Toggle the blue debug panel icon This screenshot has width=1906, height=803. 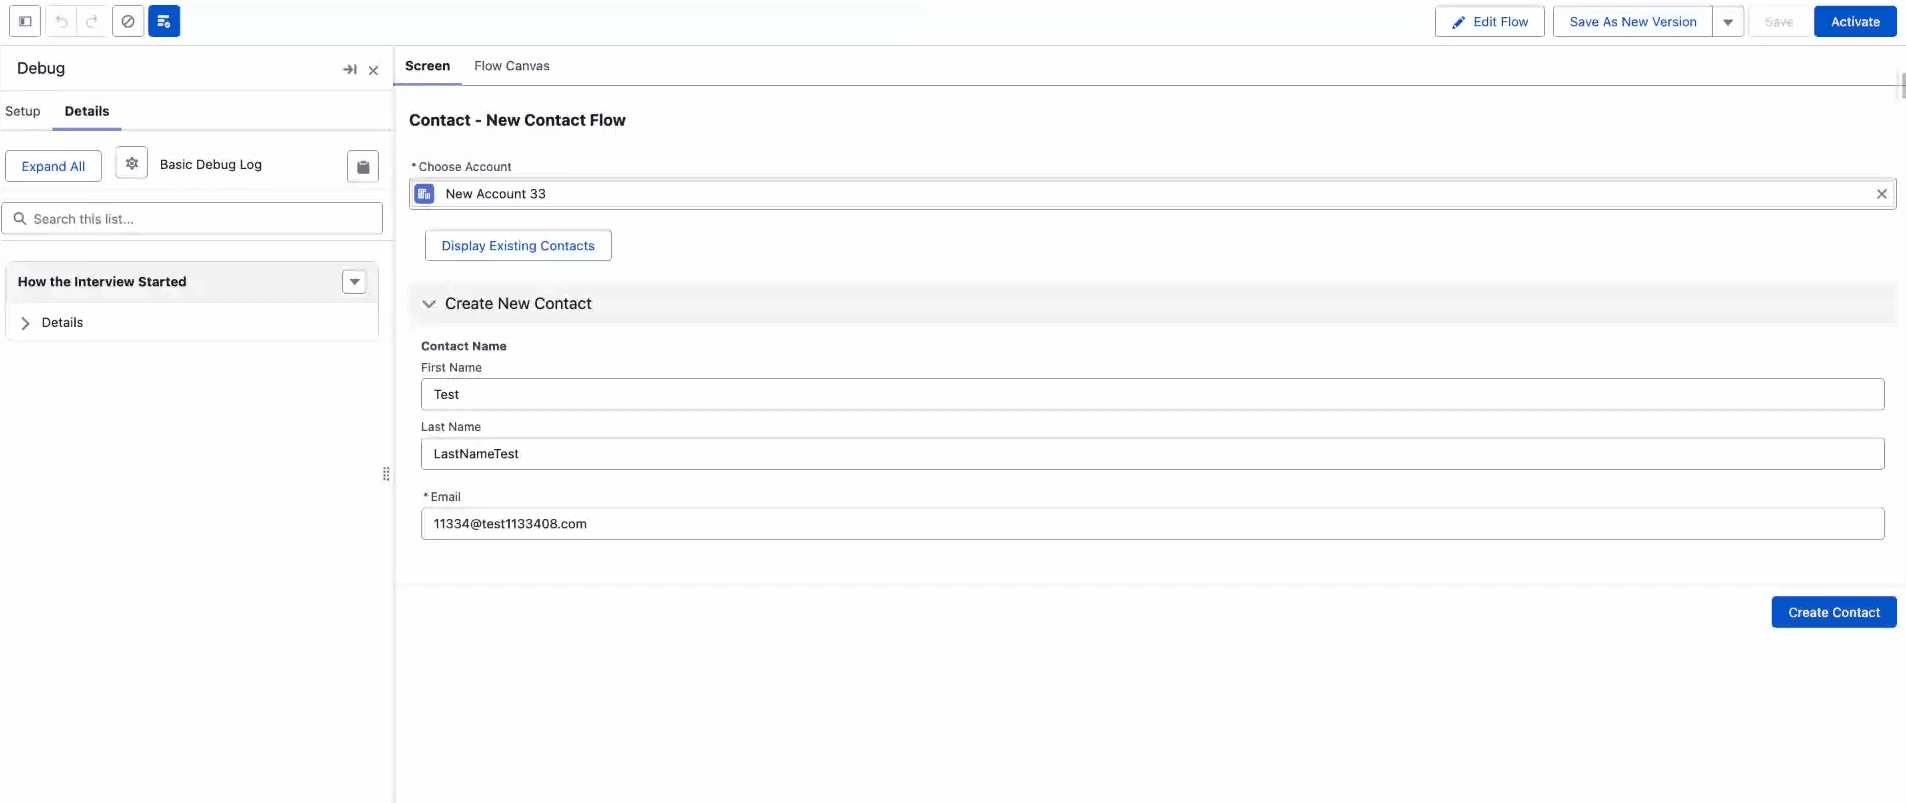coord(164,21)
